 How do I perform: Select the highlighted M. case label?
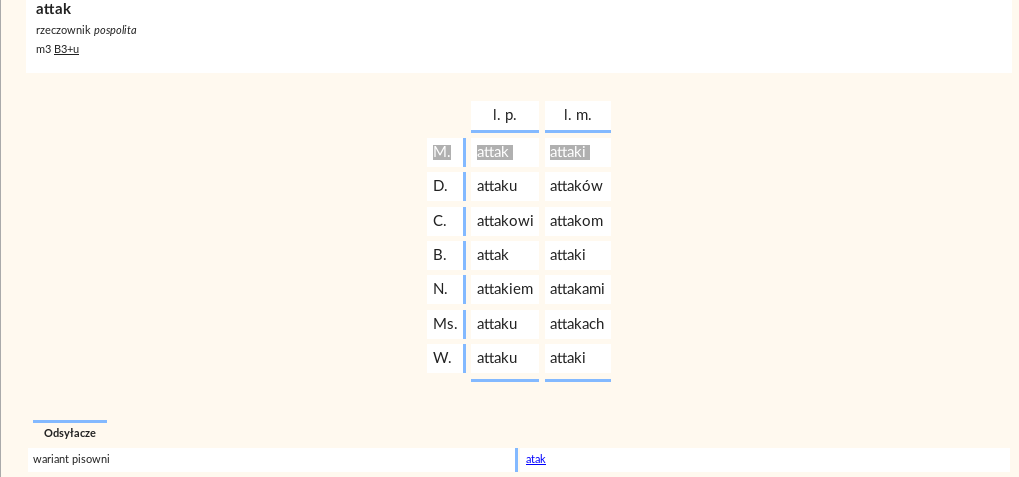(442, 152)
